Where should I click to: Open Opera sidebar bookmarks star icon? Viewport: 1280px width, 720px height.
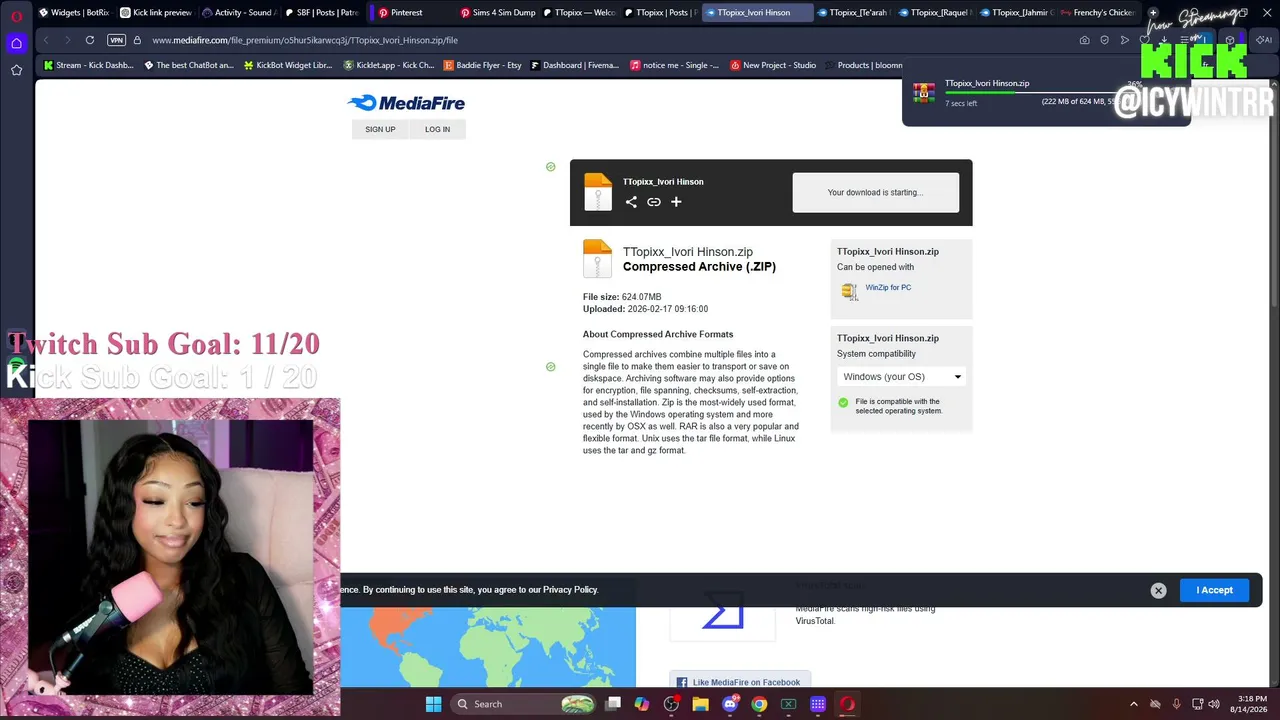point(16,70)
